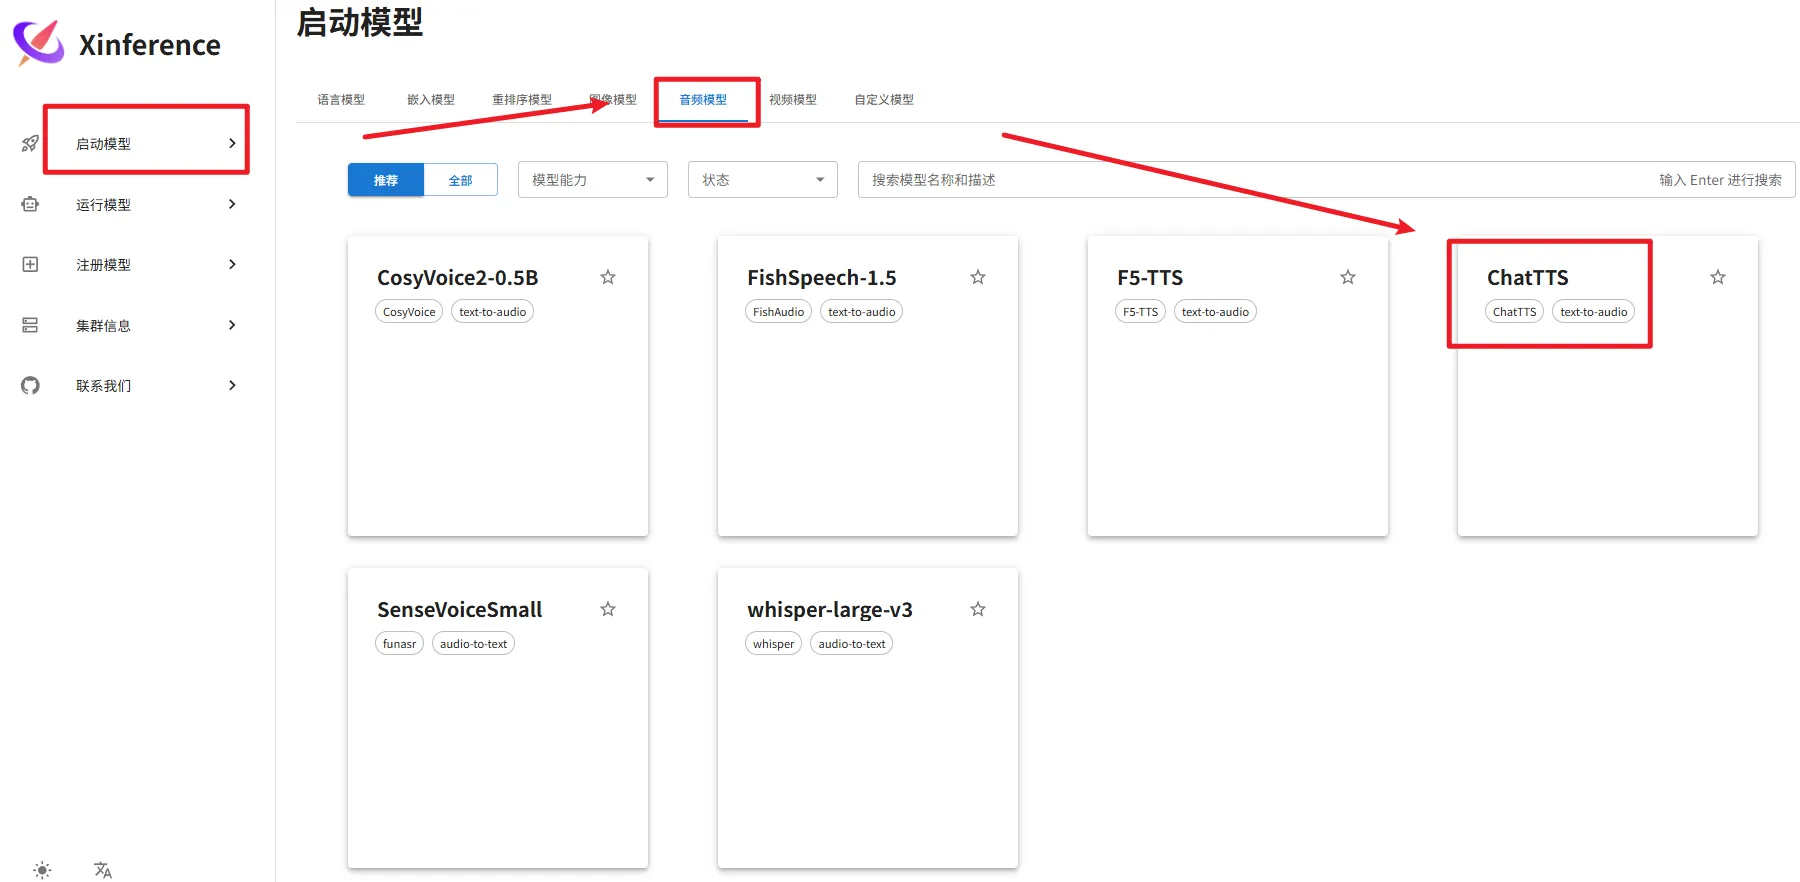The width and height of the screenshot is (1800, 882).
Task: Switch to the 视频模型 tab
Action: tap(793, 100)
